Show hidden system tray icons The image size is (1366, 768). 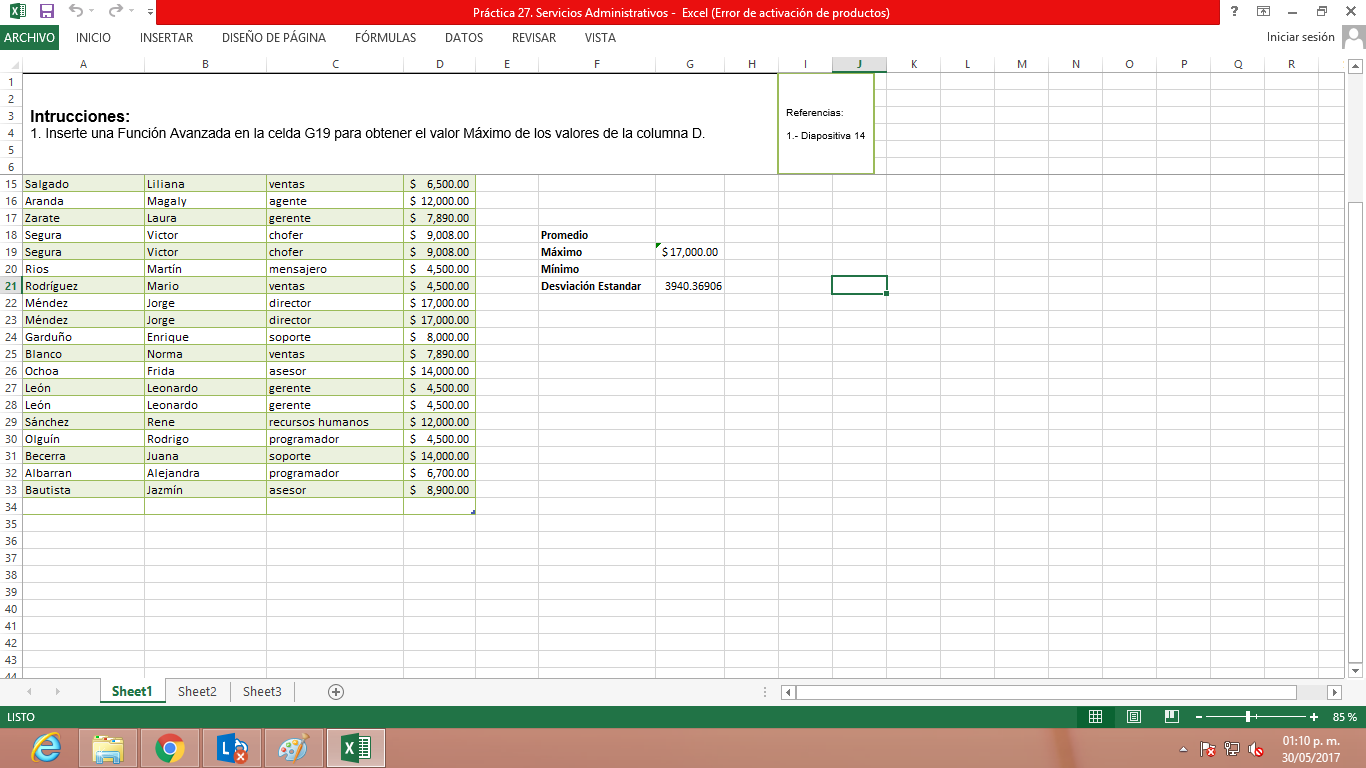(x=1184, y=749)
